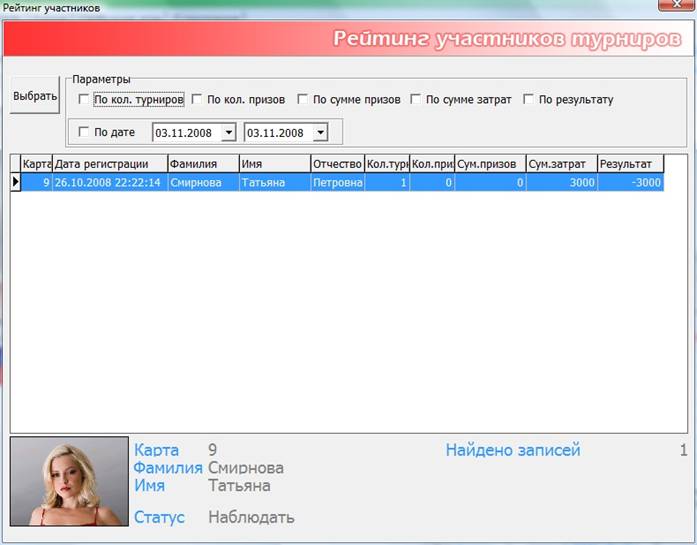This screenshot has height=545, width=697.
Task: Click the Отчество column header
Action: tap(336, 164)
